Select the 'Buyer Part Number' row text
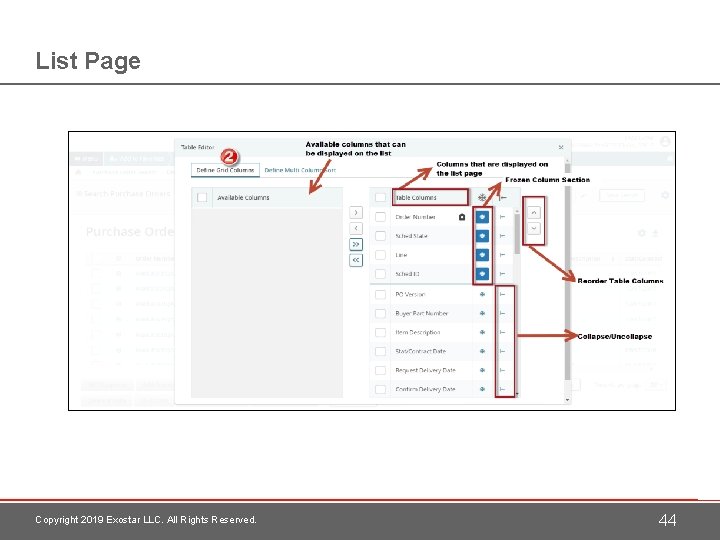The image size is (720, 540). (422, 313)
